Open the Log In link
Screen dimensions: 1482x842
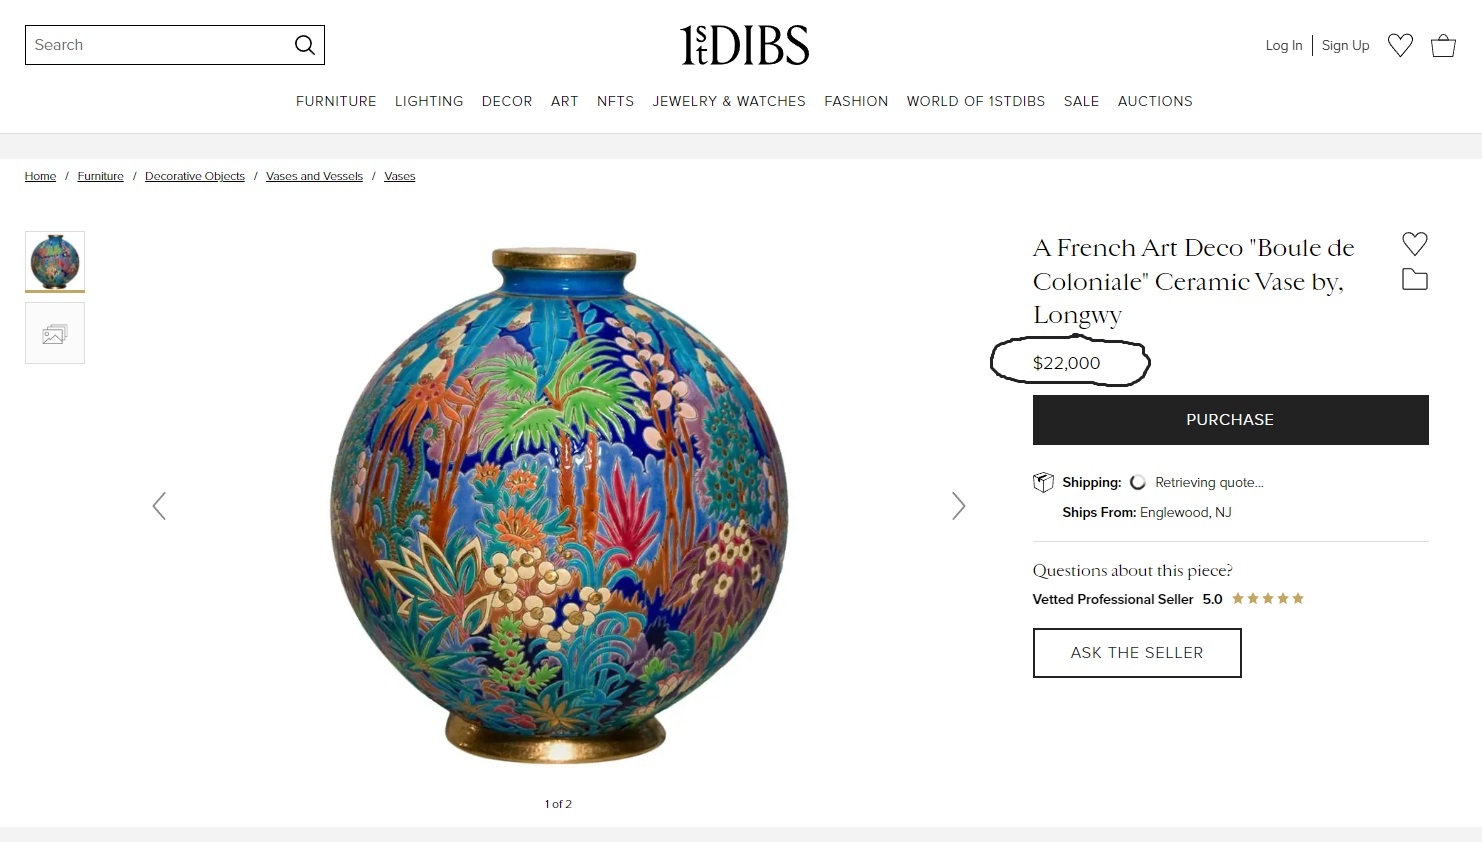coord(1284,45)
